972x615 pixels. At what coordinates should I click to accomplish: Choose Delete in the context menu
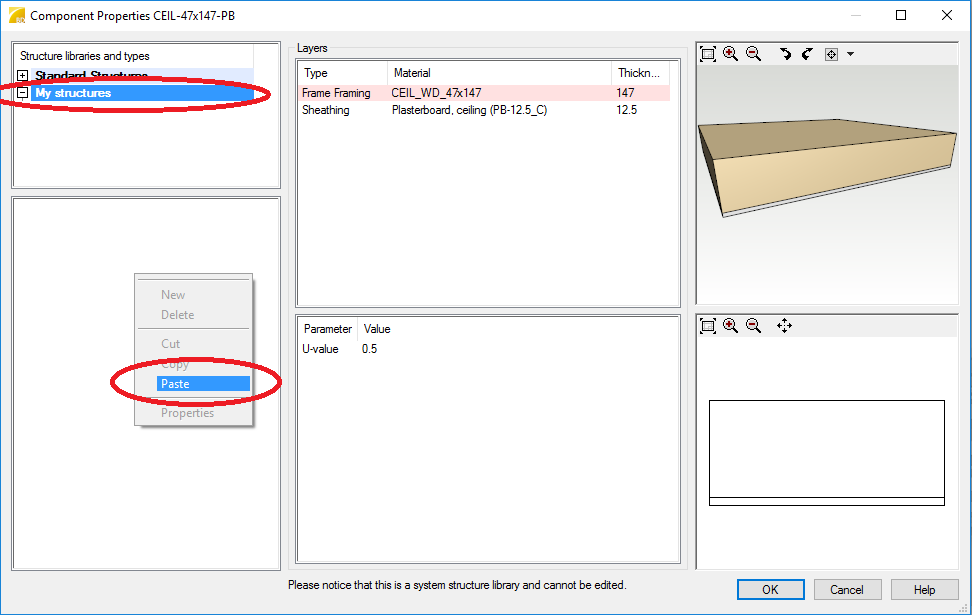point(177,315)
